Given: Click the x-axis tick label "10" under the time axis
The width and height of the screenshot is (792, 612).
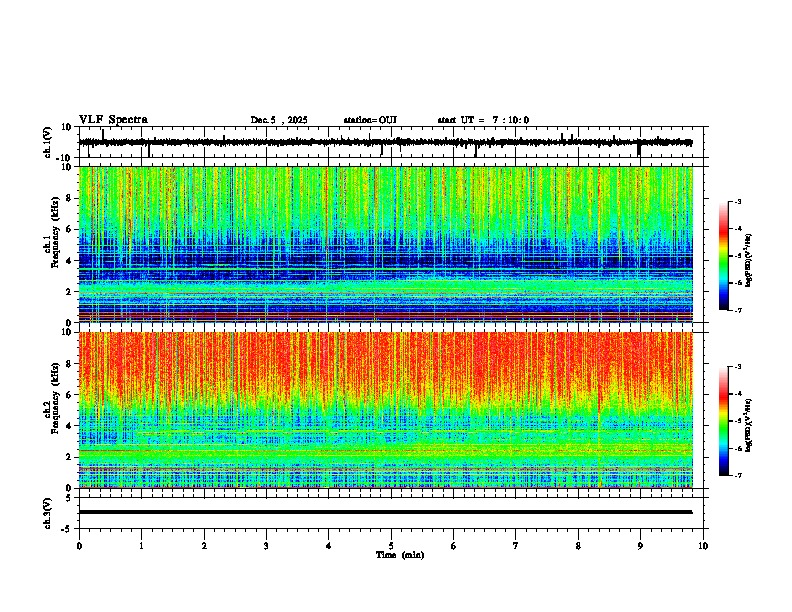Looking at the screenshot, I should [703, 546].
